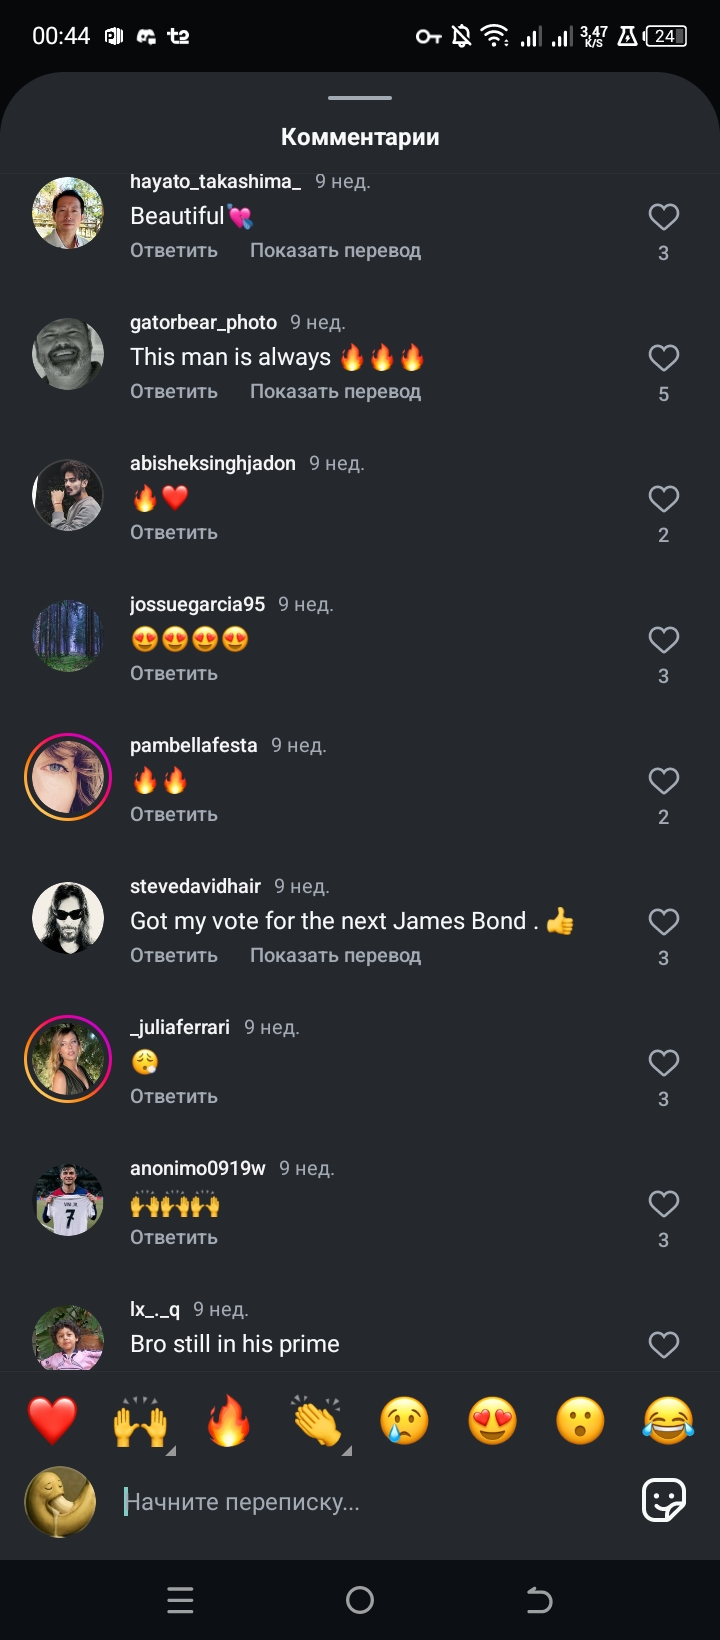Screen dimensions: 720x1640
Task: Open the sticker/GIF picker icon
Action: [x=664, y=1500]
